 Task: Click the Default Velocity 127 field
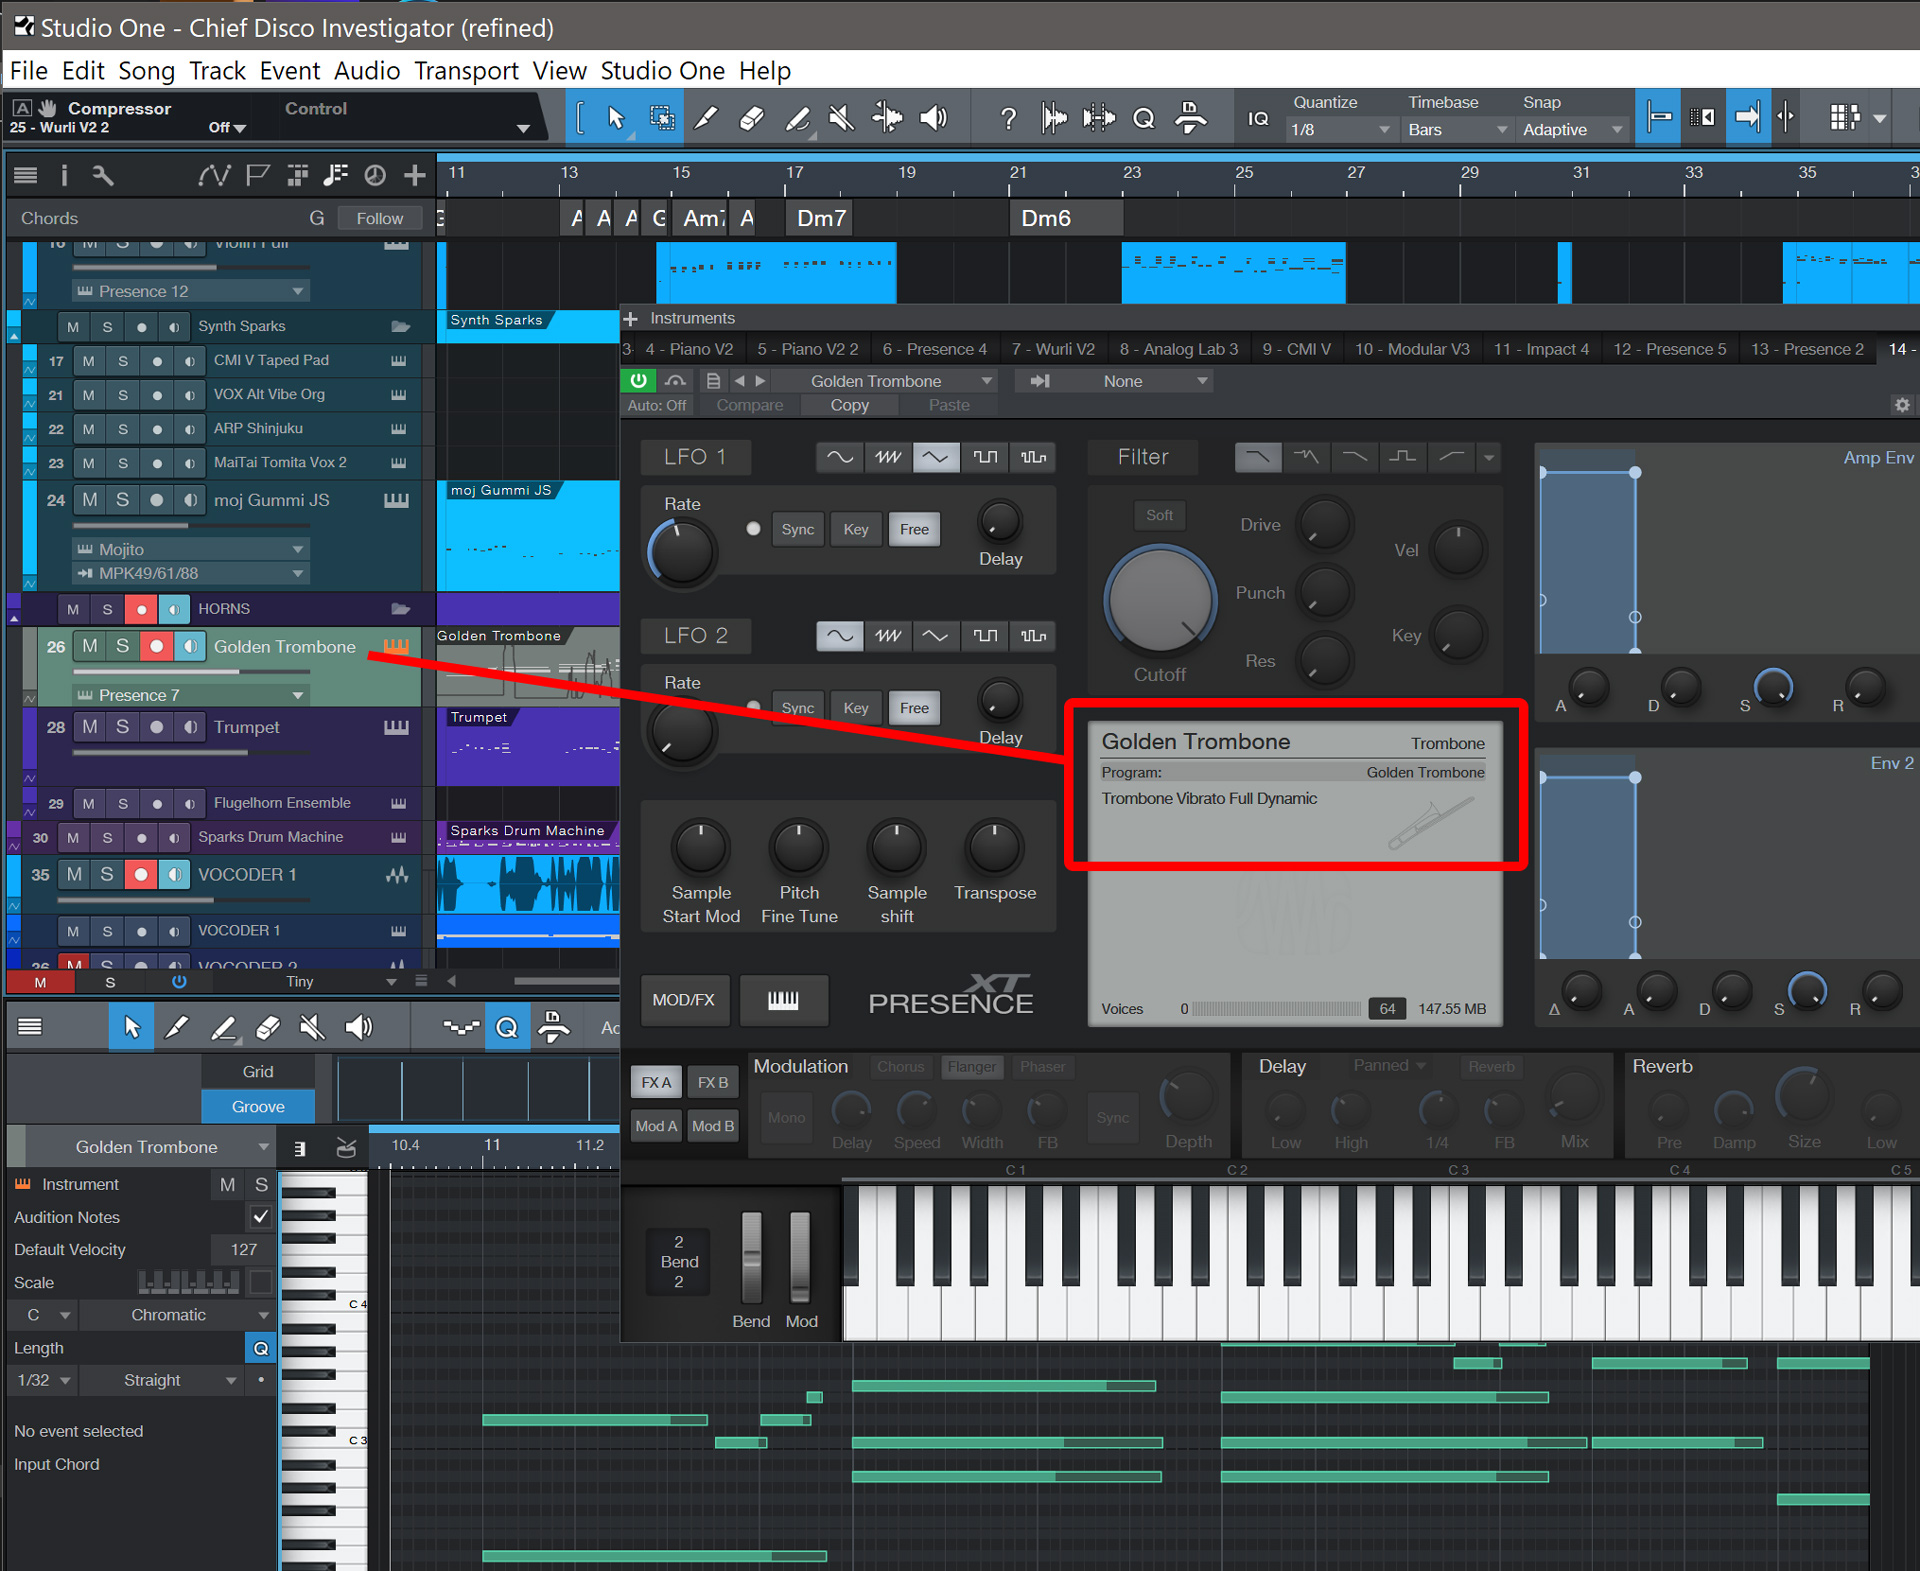pyautogui.click(x=244, y=1250)
